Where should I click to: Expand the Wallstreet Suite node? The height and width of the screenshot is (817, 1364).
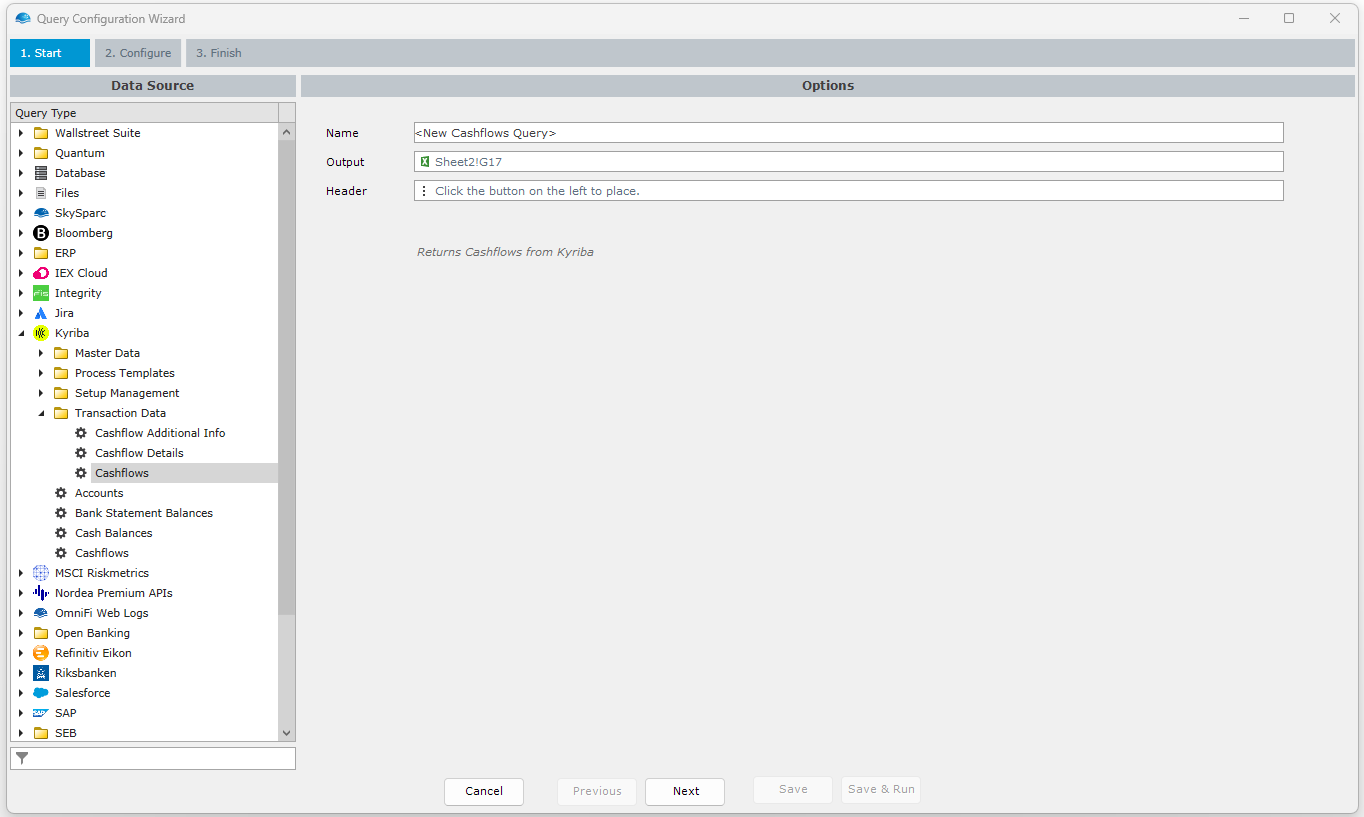point(21,133)
